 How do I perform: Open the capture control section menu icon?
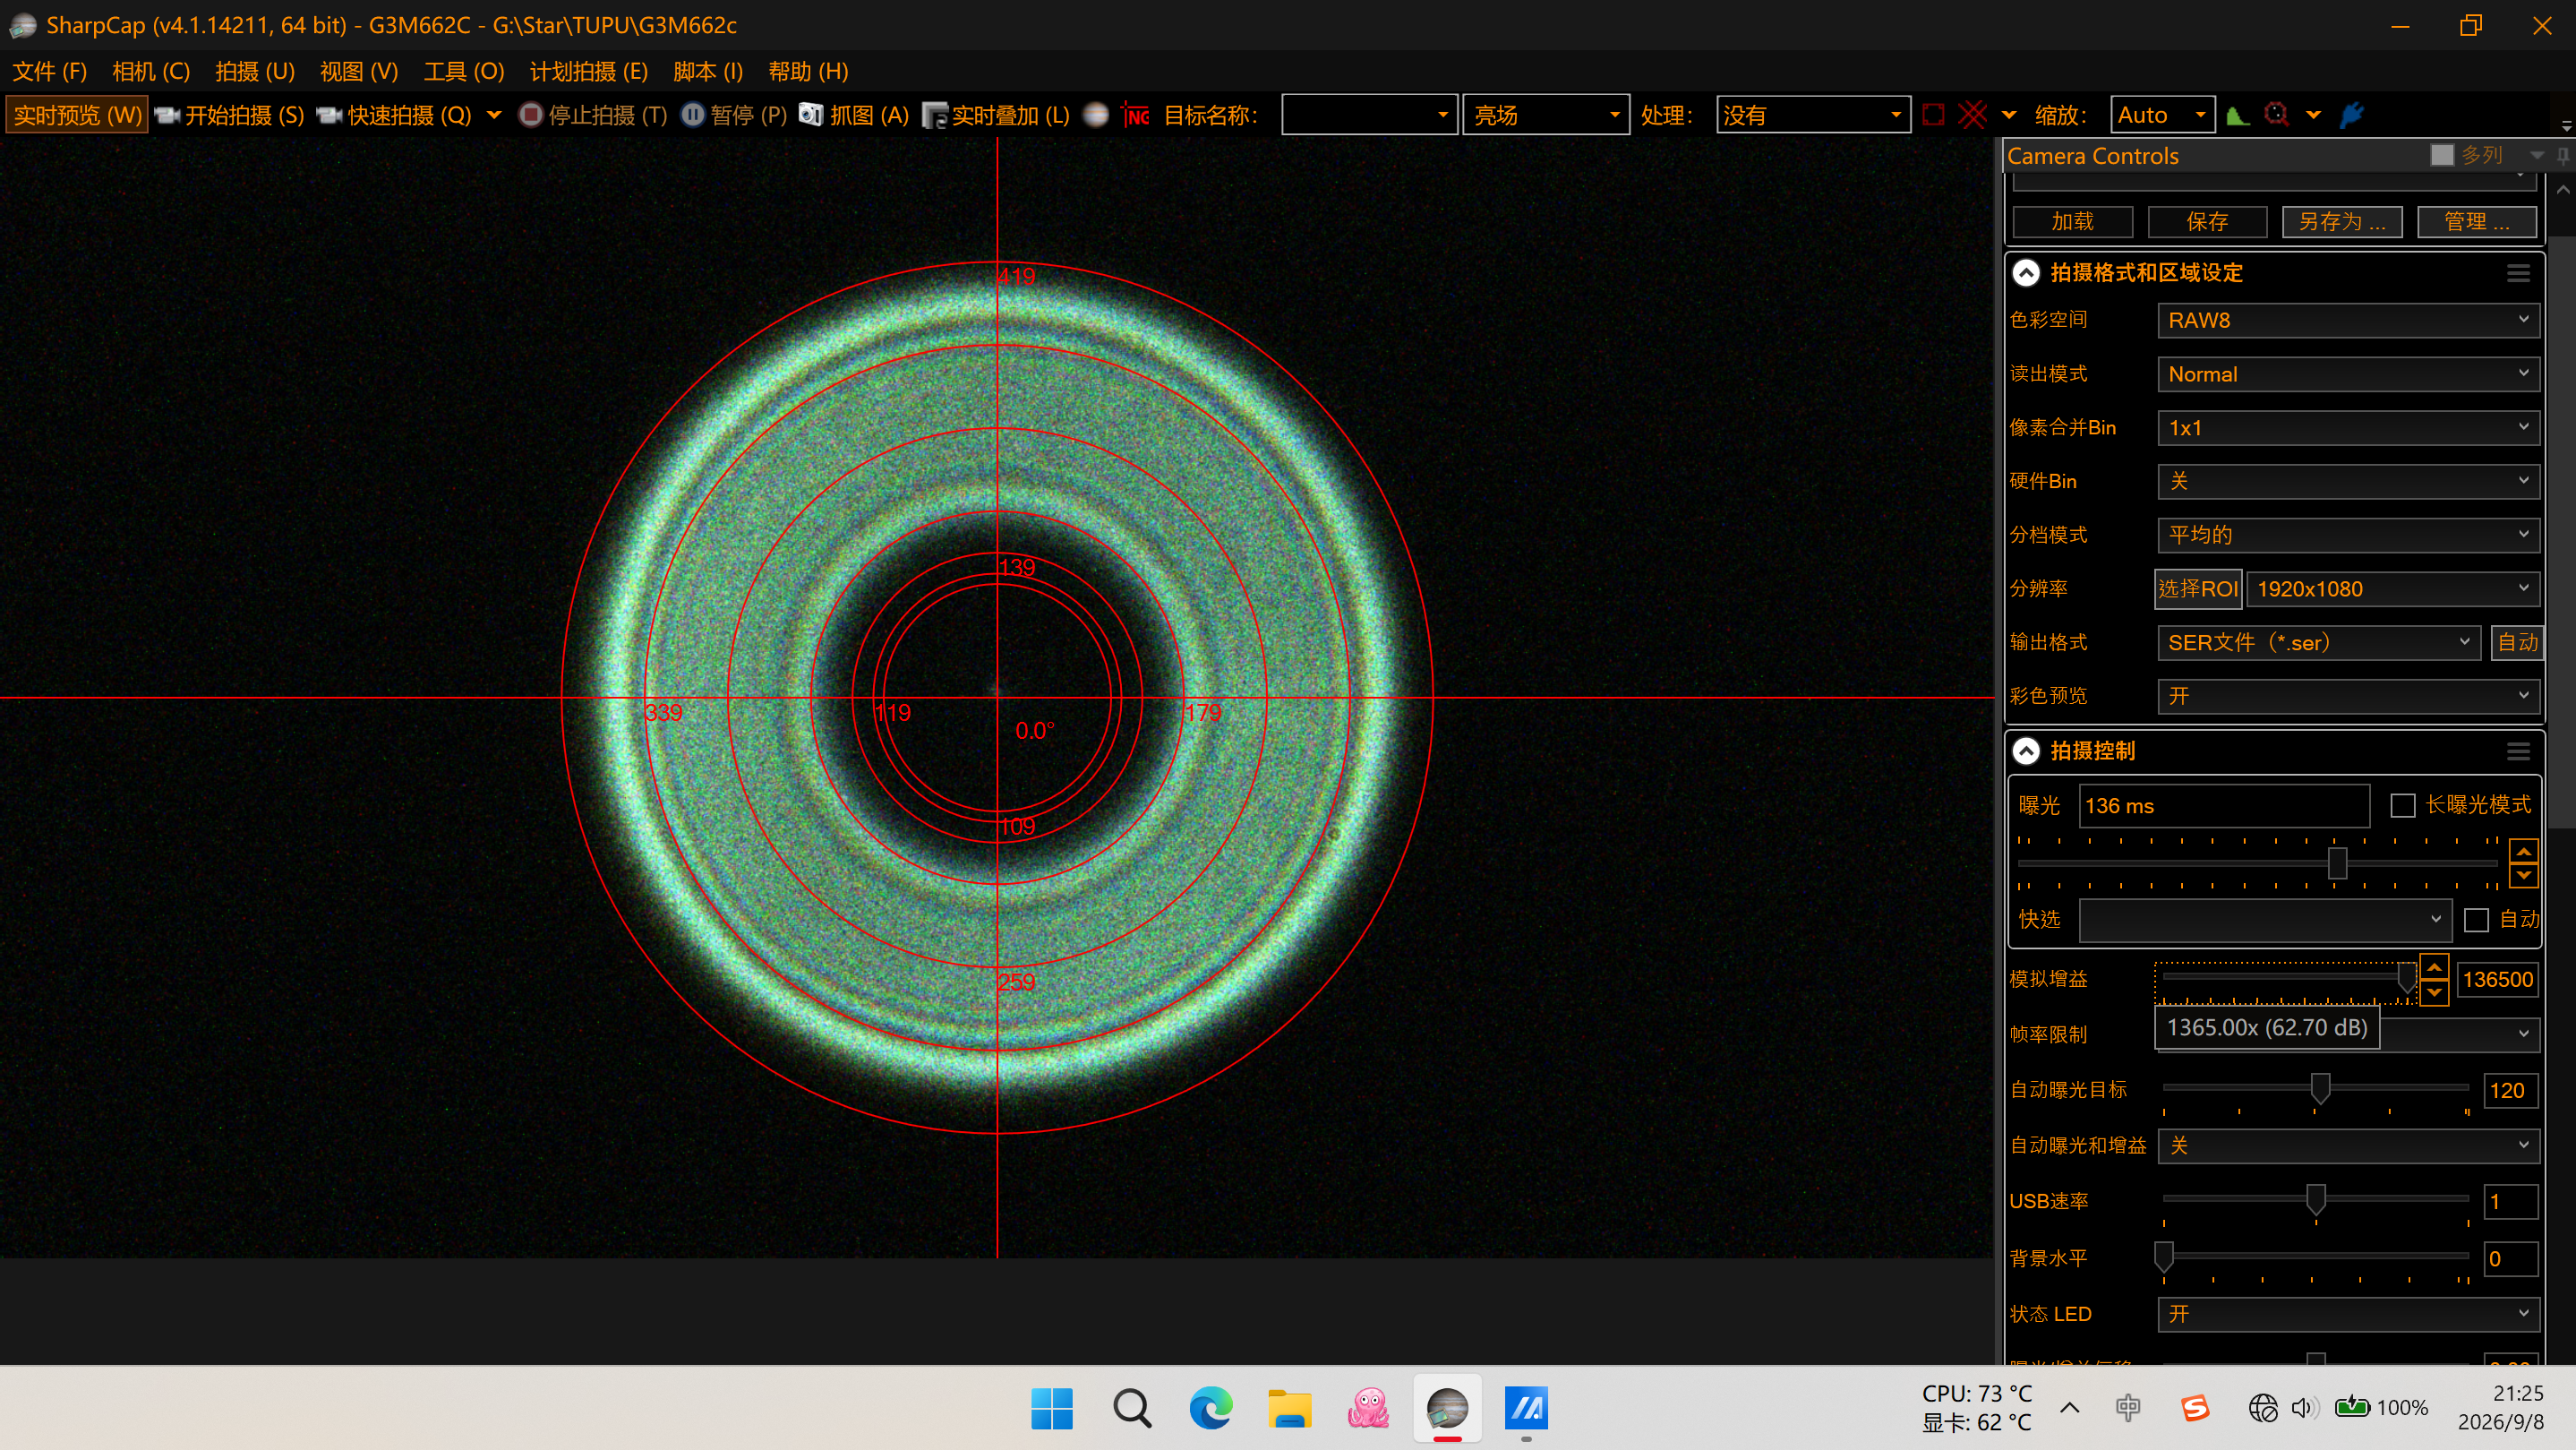coord(2518,751)
